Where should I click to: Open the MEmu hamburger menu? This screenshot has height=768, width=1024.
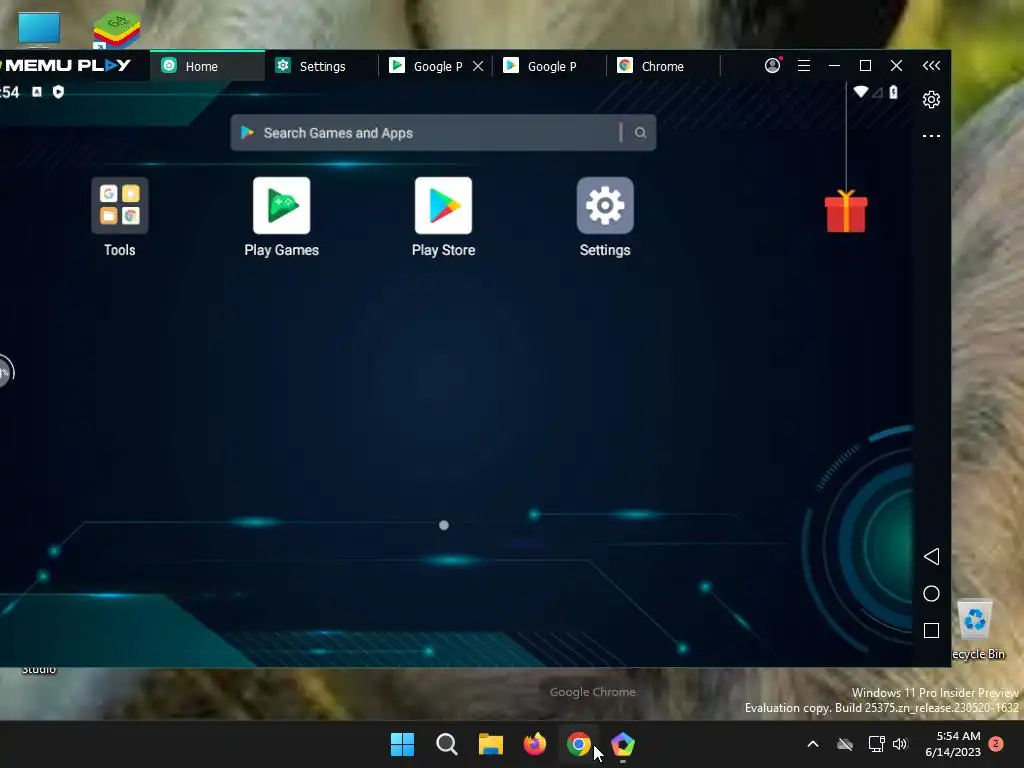pyautogui.click(x=804, y=65)
